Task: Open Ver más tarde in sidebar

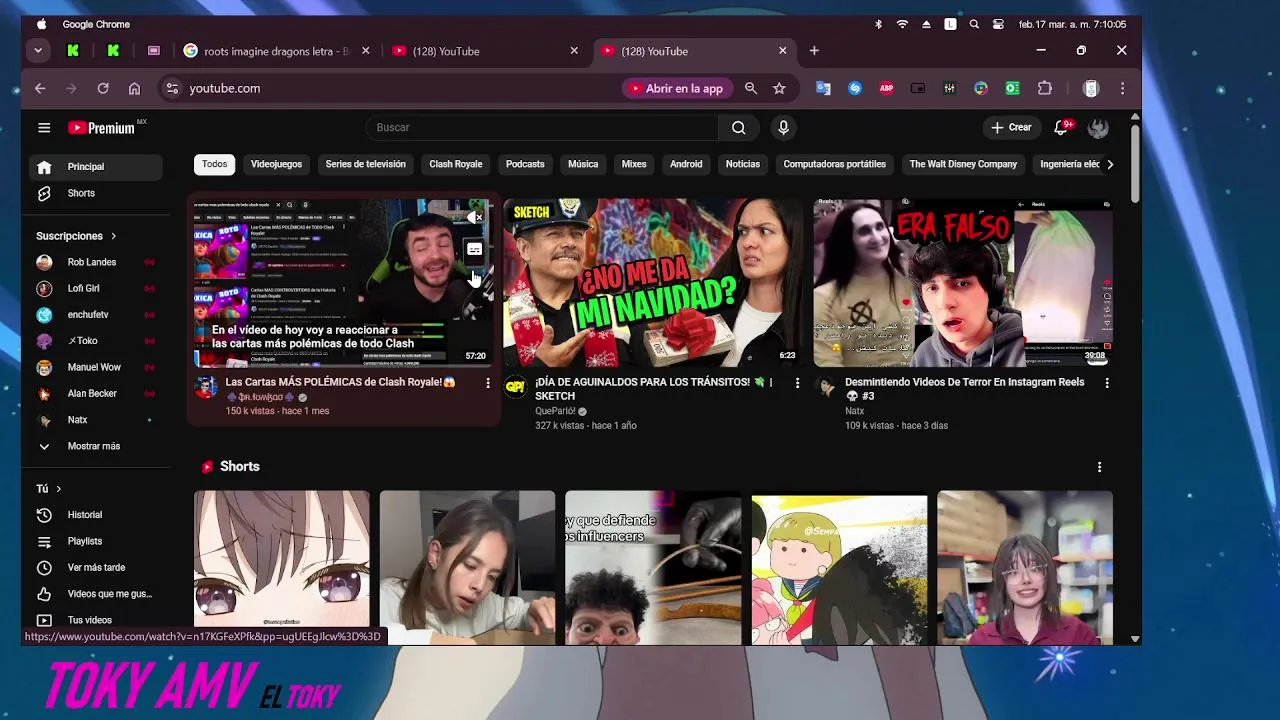Action: [x=96, y=567]
